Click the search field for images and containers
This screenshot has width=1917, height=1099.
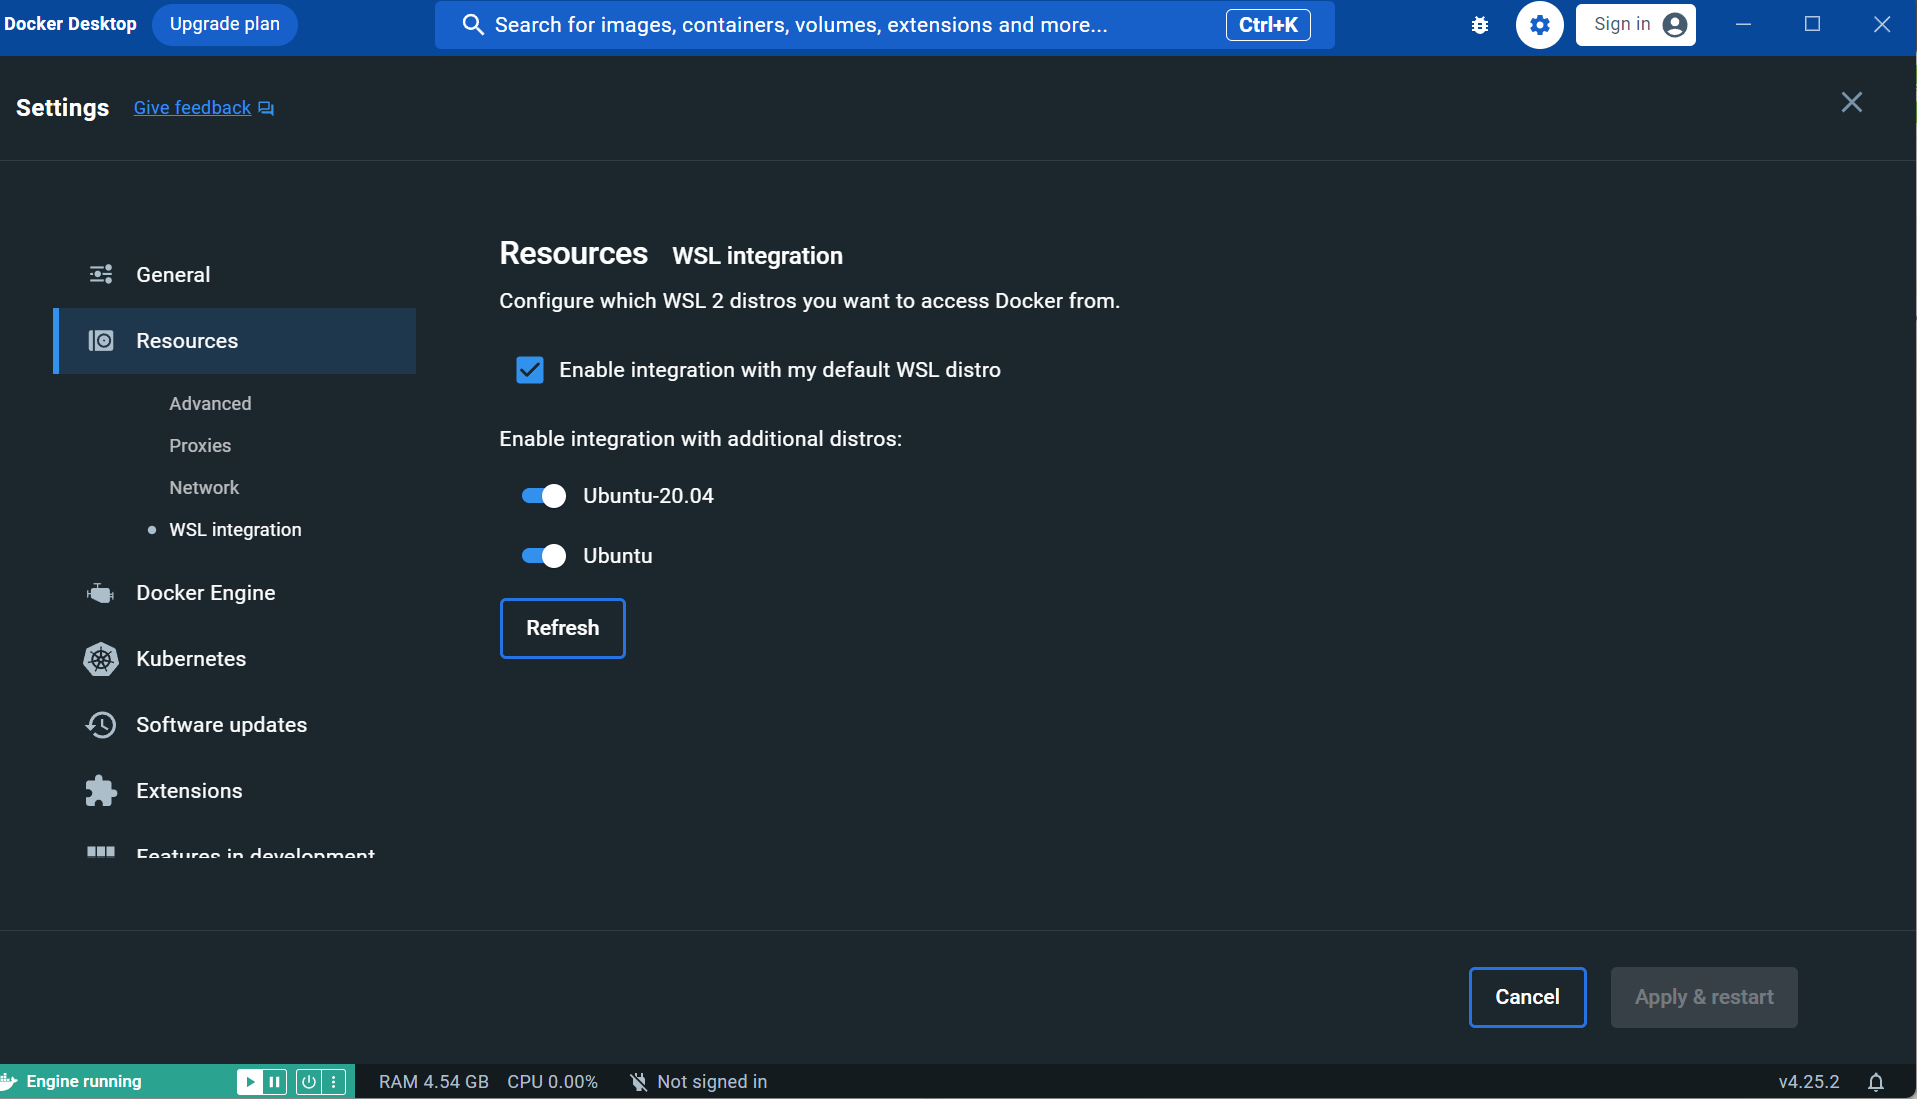[885, 25]
